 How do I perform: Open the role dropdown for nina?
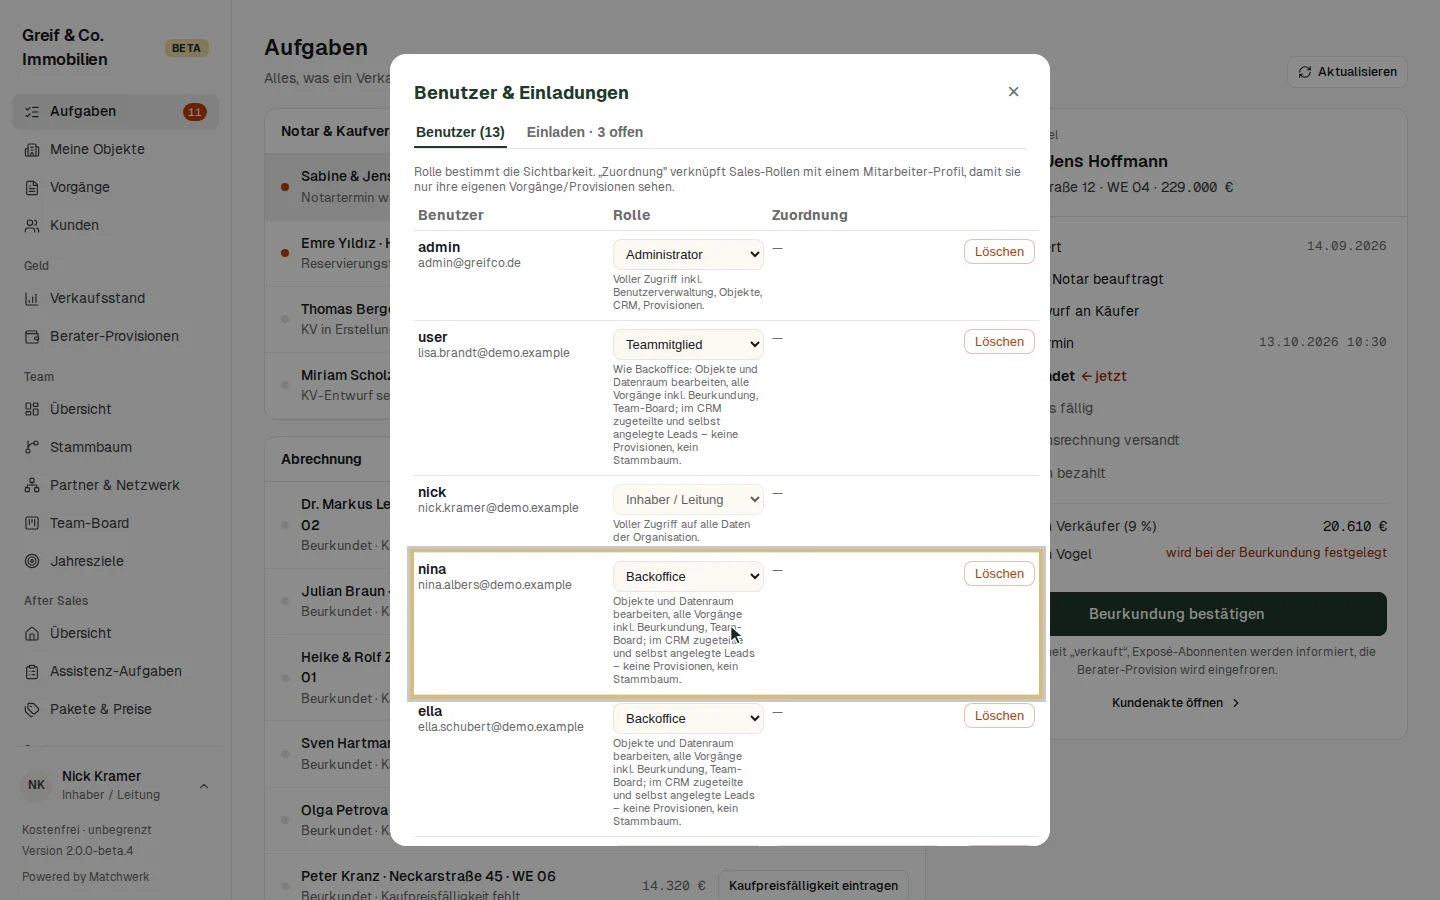click(688, 577)
